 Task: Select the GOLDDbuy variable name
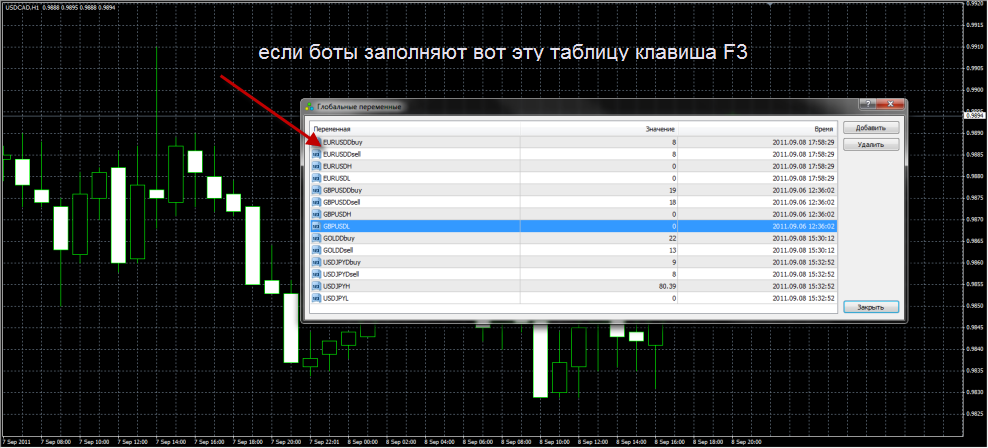click(338, 238)
